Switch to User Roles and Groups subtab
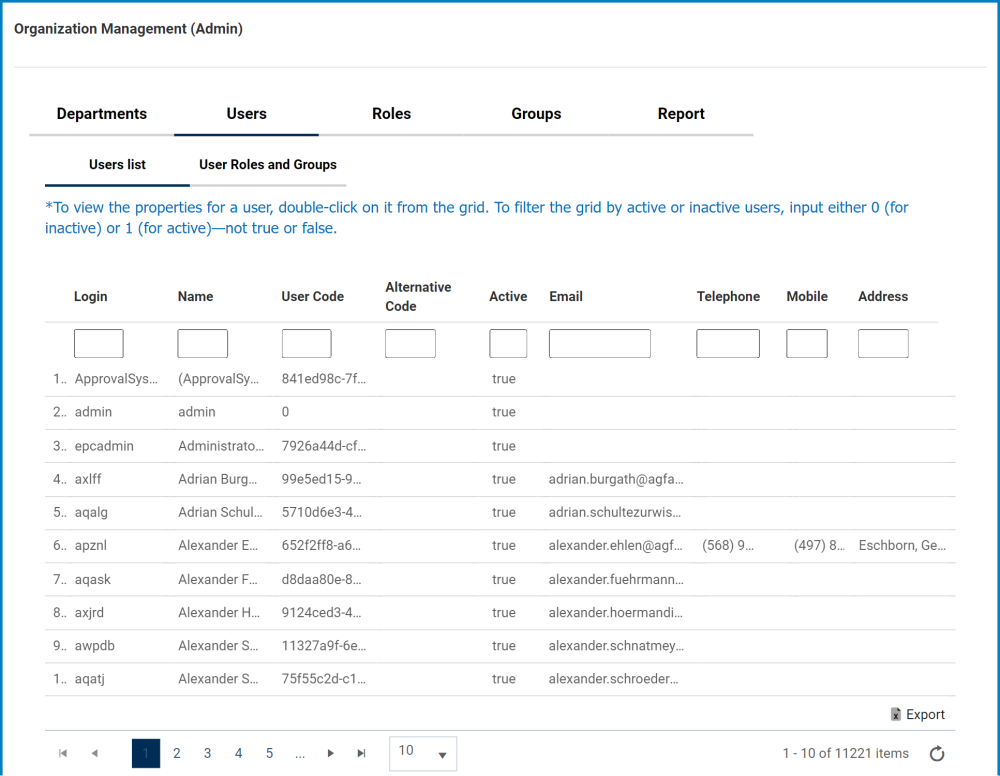 pyautogui.click(x=267, y=165)
